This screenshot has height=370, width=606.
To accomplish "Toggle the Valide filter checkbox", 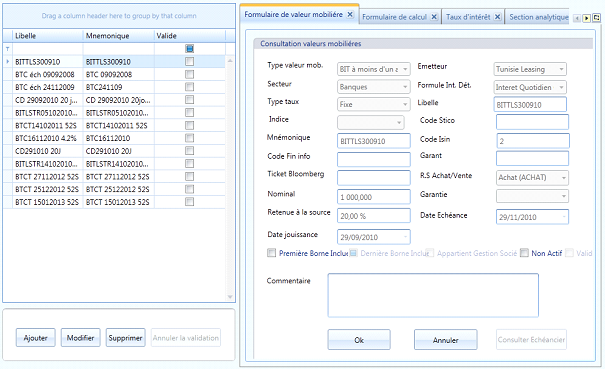I will (x=189, y=49).
